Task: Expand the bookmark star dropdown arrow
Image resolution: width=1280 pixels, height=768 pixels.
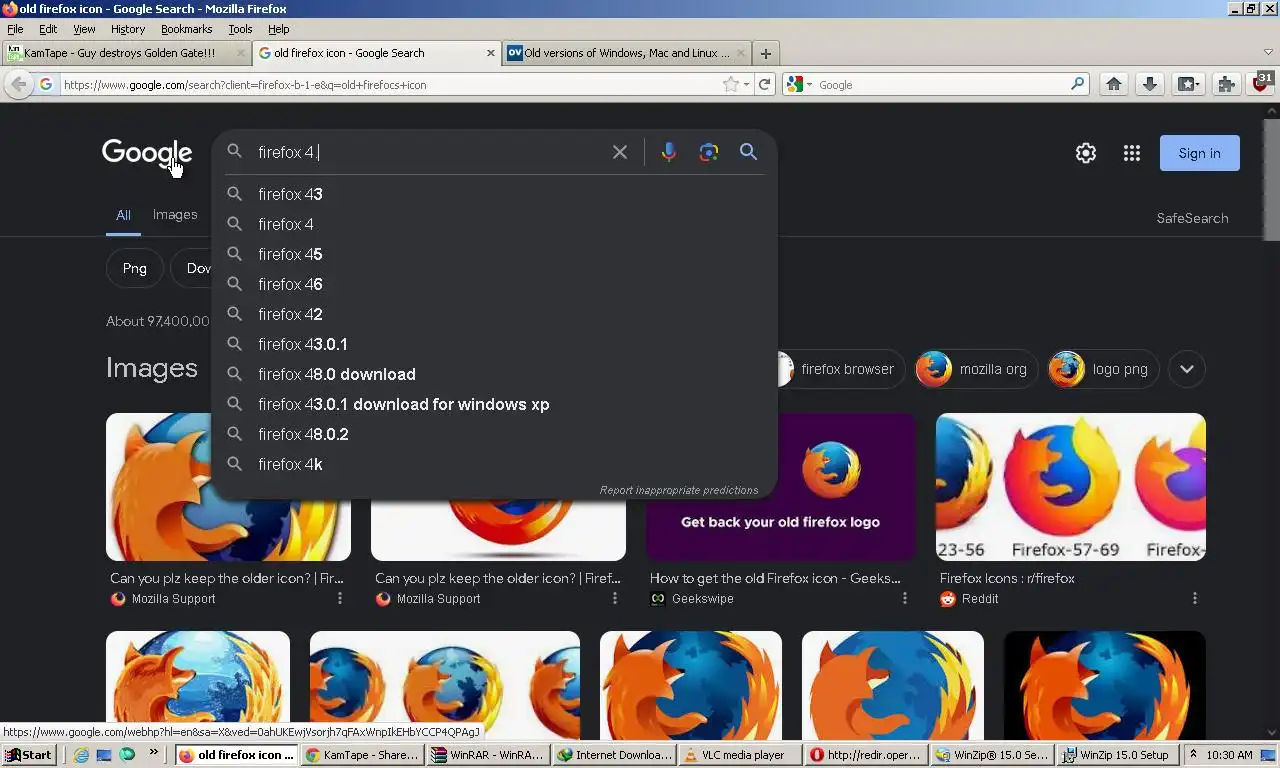Action: pyautogui.click(x=746, y=85)
